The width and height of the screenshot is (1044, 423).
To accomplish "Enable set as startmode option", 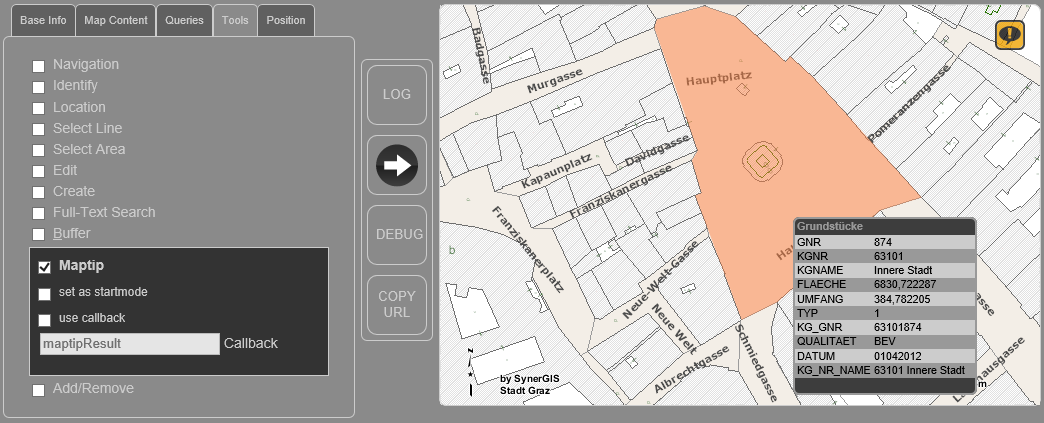I will [x=45, y=294].
